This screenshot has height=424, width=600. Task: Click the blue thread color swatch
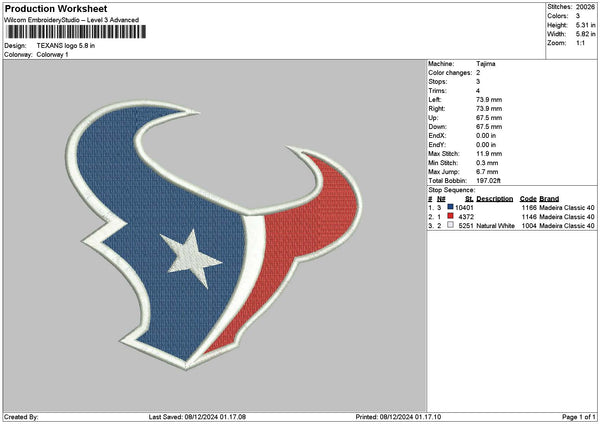[x=450, y=207]
